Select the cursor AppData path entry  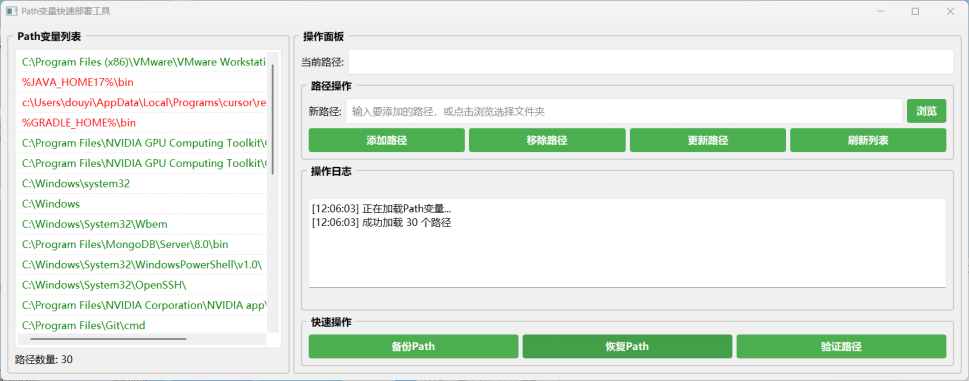coord(143,103)
